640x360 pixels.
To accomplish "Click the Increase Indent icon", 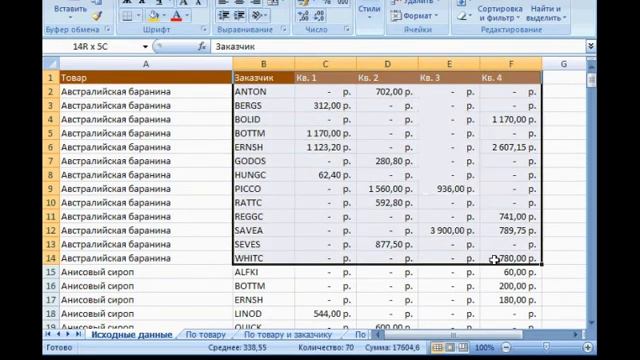I will point(239,16).
